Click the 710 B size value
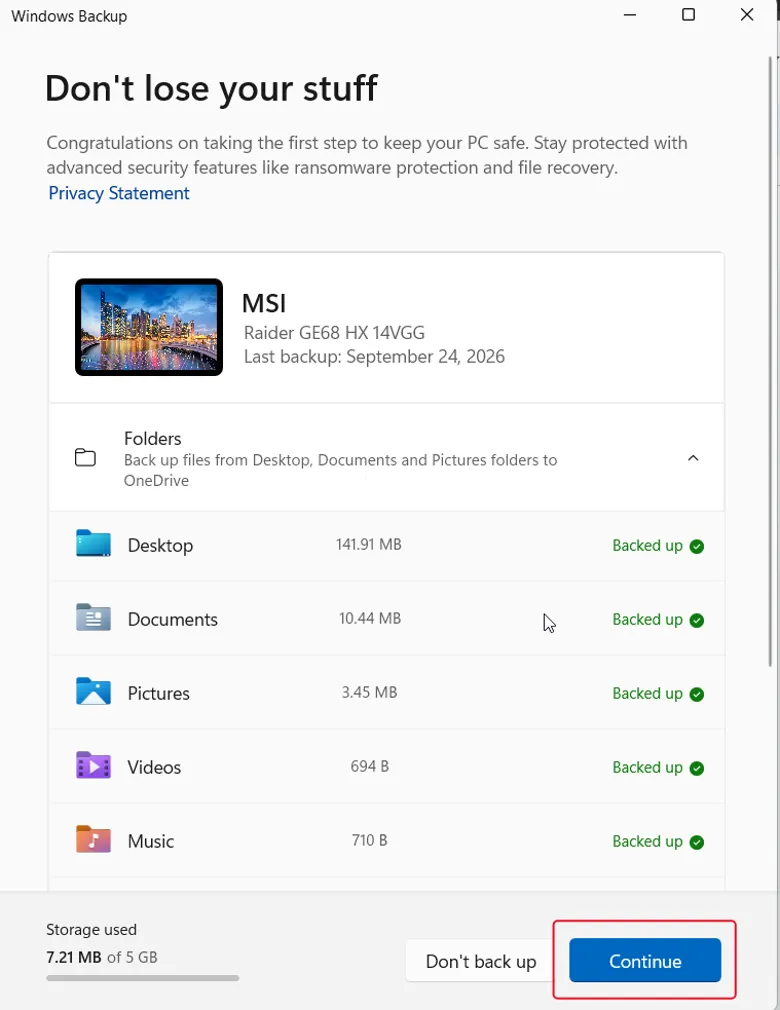Image resolution: width=780 pixels, height=1010 pixels. [x=369, y=841]
